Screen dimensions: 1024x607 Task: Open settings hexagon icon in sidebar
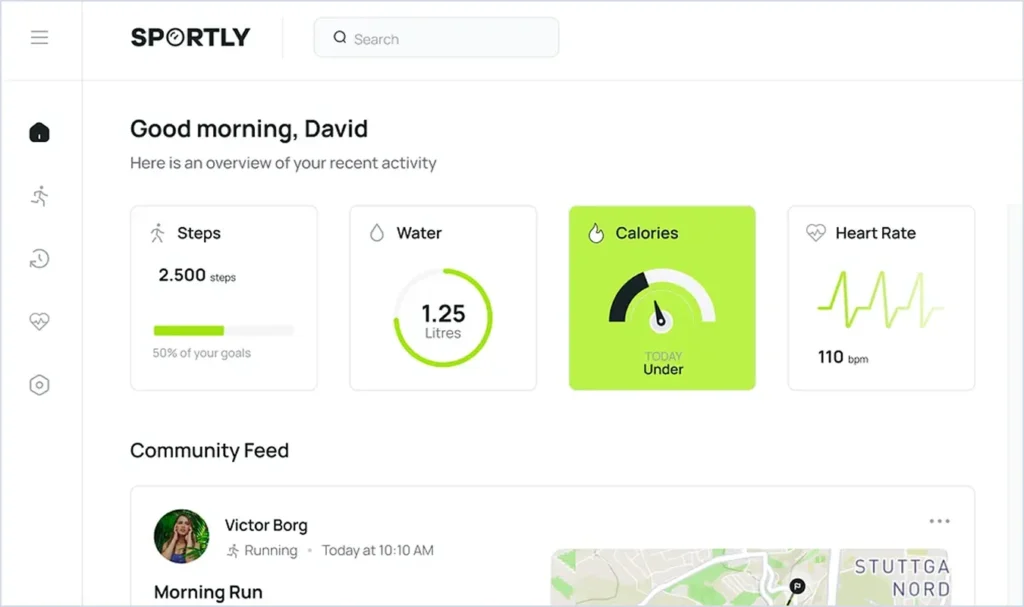click(39, 385)
